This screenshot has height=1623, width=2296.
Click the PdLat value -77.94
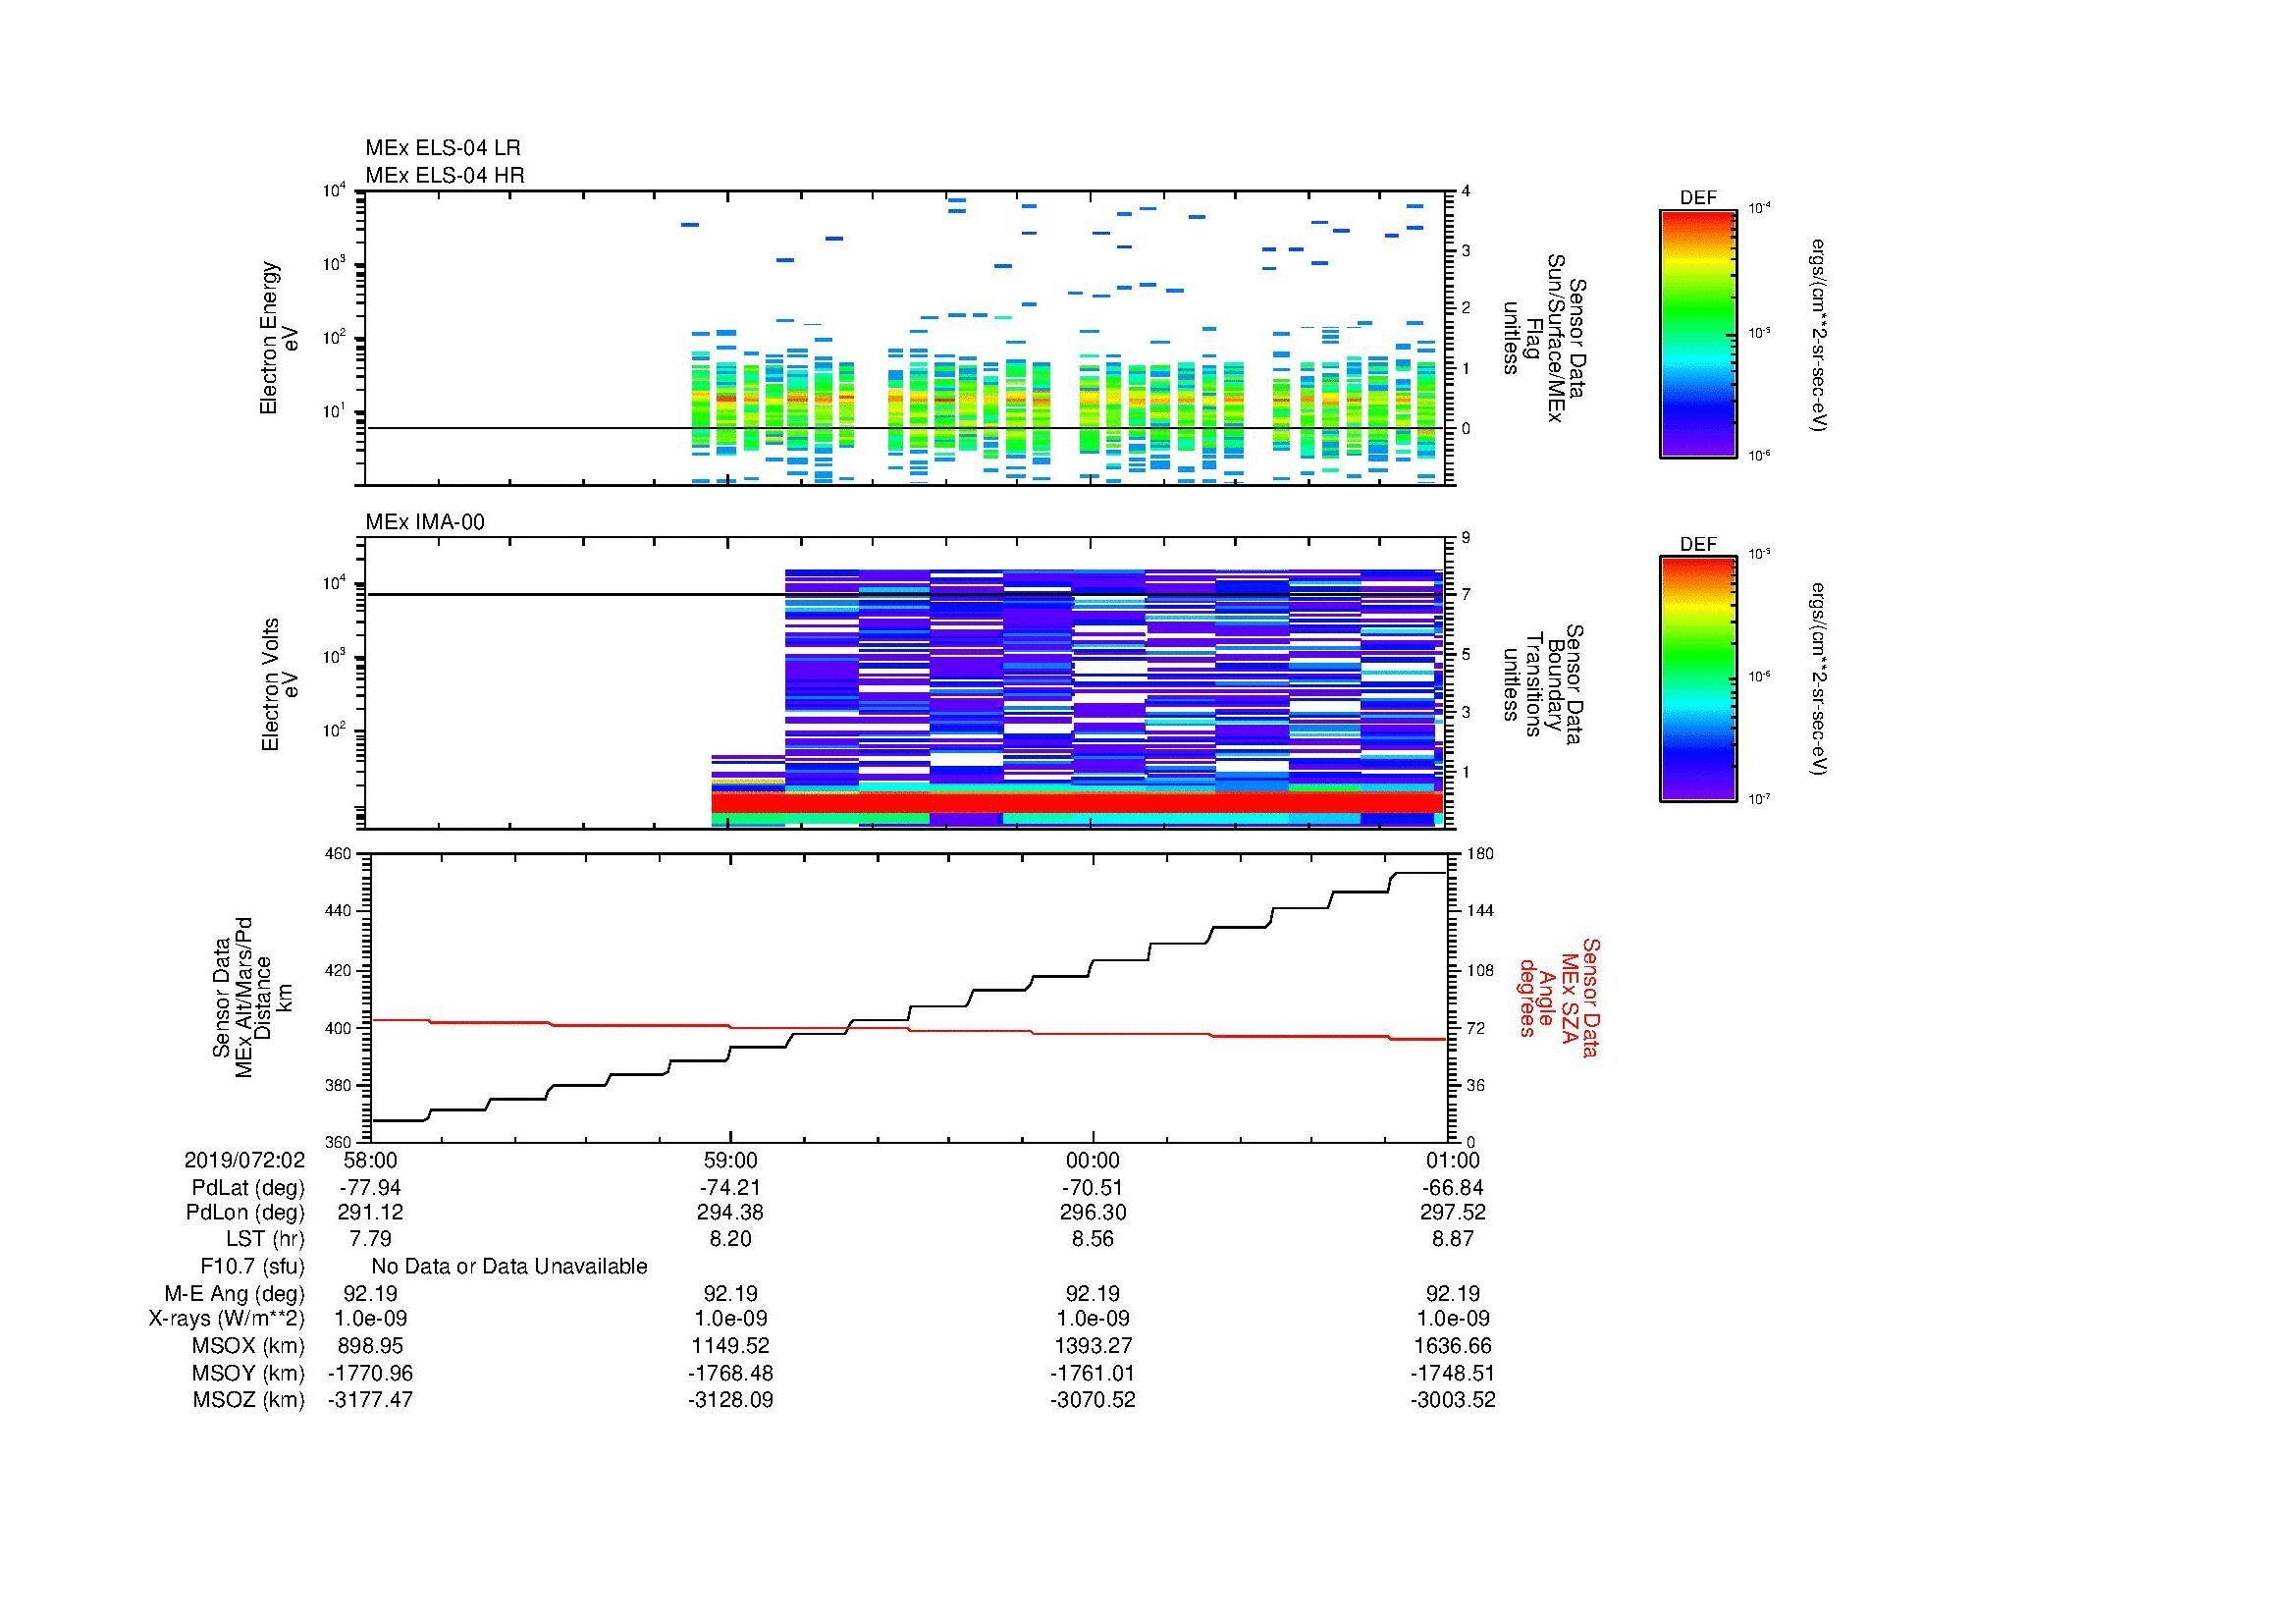370,1188
